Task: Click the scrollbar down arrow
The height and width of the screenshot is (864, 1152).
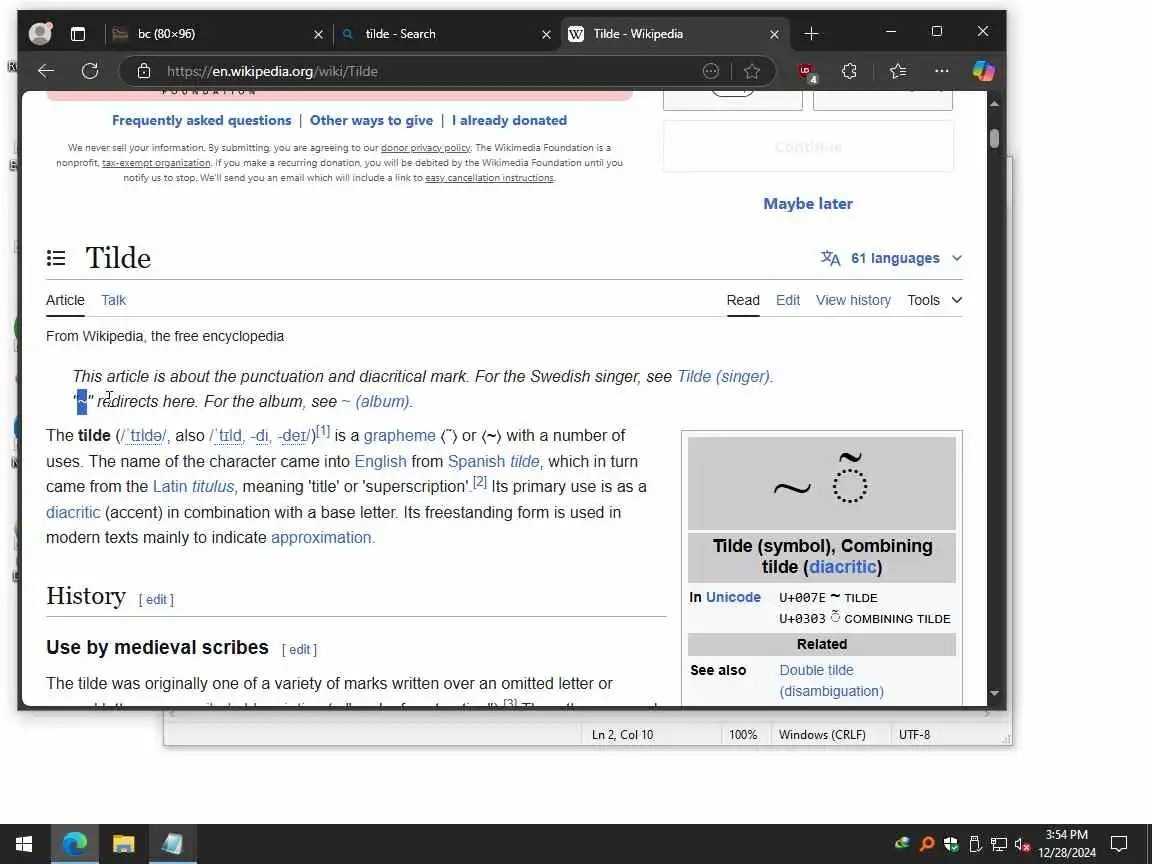Action: (994, 693)
